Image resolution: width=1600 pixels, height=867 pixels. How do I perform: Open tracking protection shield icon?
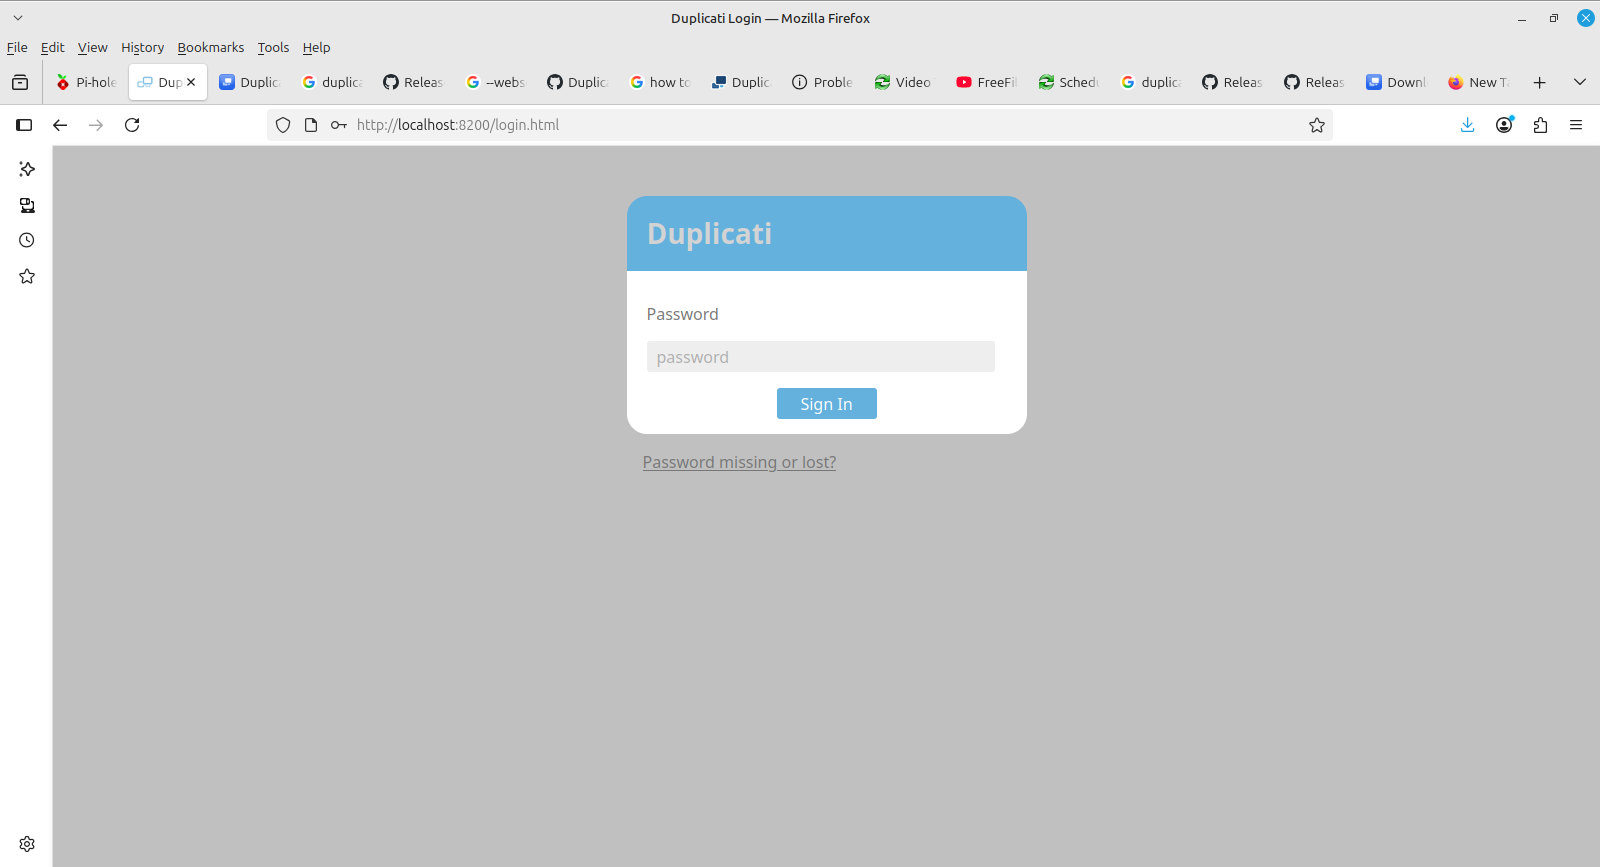(283, 125)
